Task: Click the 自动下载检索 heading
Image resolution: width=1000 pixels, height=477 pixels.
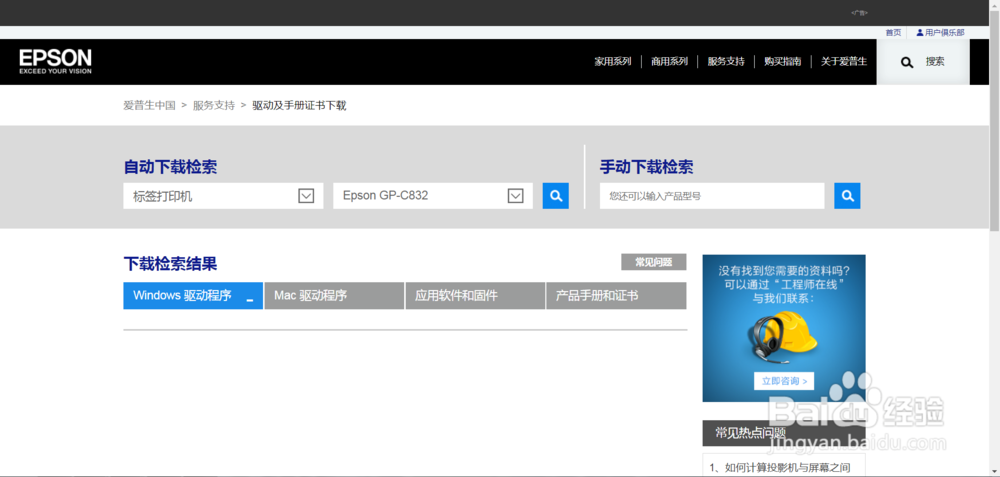Action: pyautogui.click(x=170, y=167)
